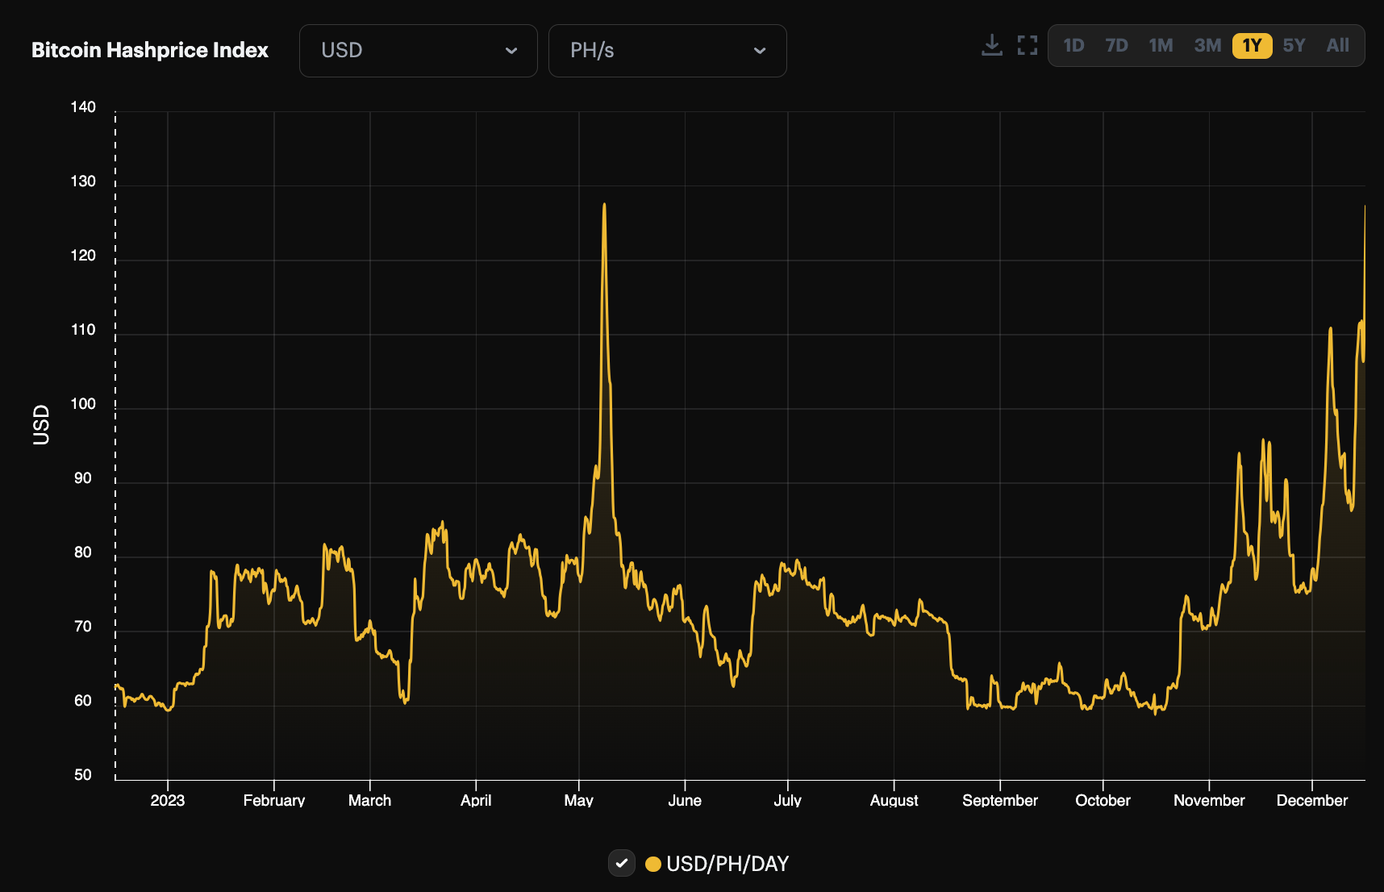Screen dimensions: 1384x892
Task: Select the 5Y timeframe
Action: (x=1293, y=45)
